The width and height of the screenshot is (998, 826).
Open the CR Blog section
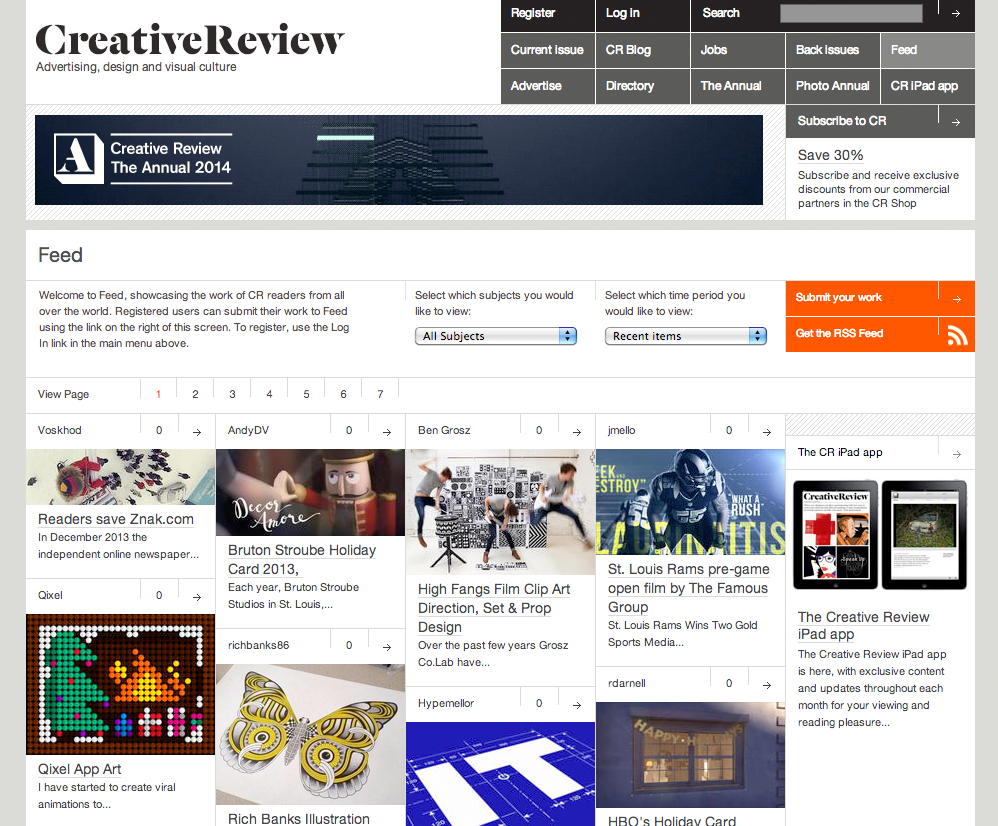pos(643,50)
